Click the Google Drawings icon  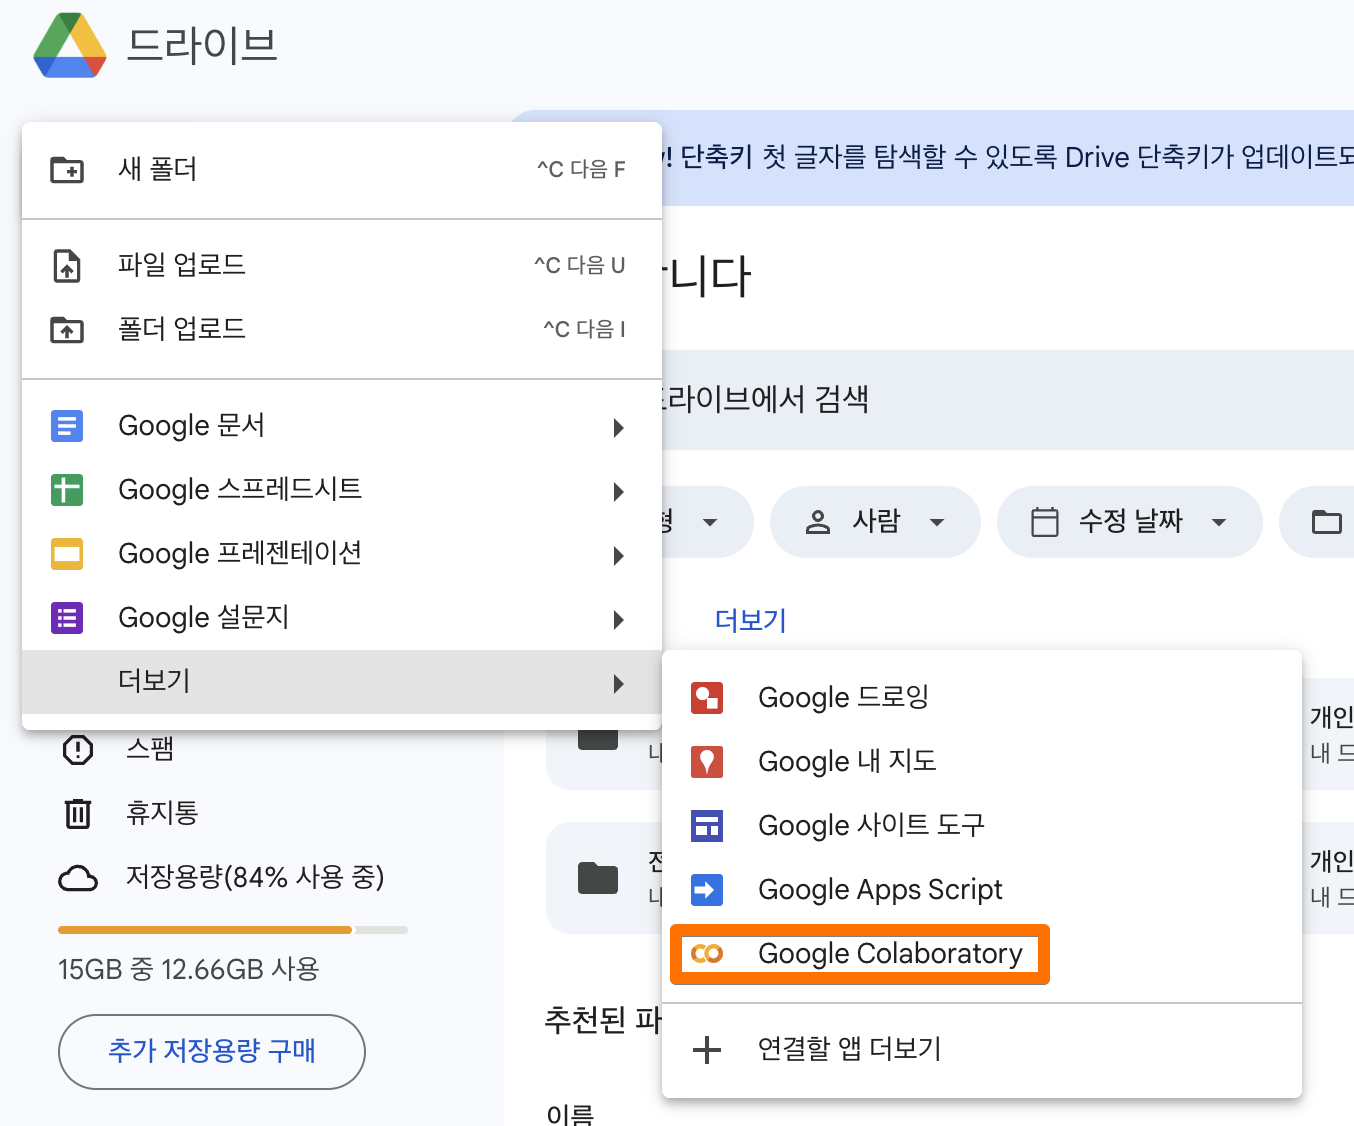pos(707,698)
